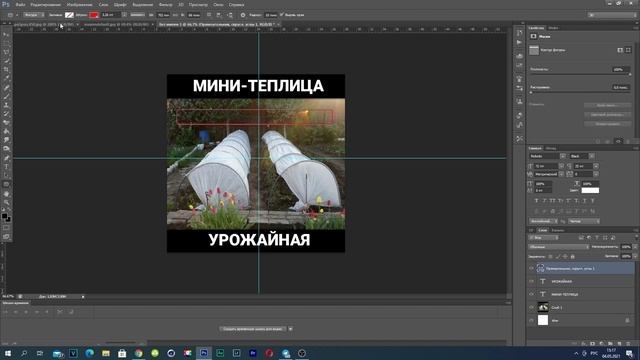Open the Изображение menu
Image resolution: width=640 pixels, height=360 pixels.
(80, 4)
